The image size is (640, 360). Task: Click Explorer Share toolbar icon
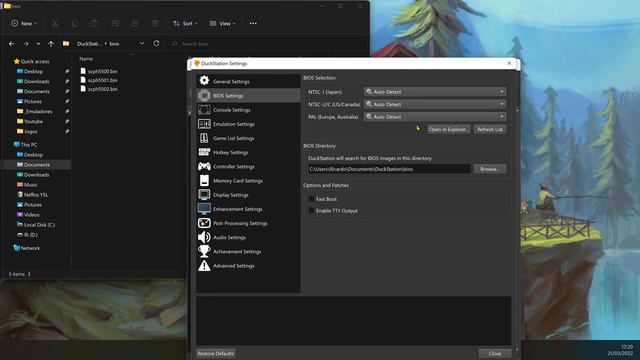tap(135, 24)
